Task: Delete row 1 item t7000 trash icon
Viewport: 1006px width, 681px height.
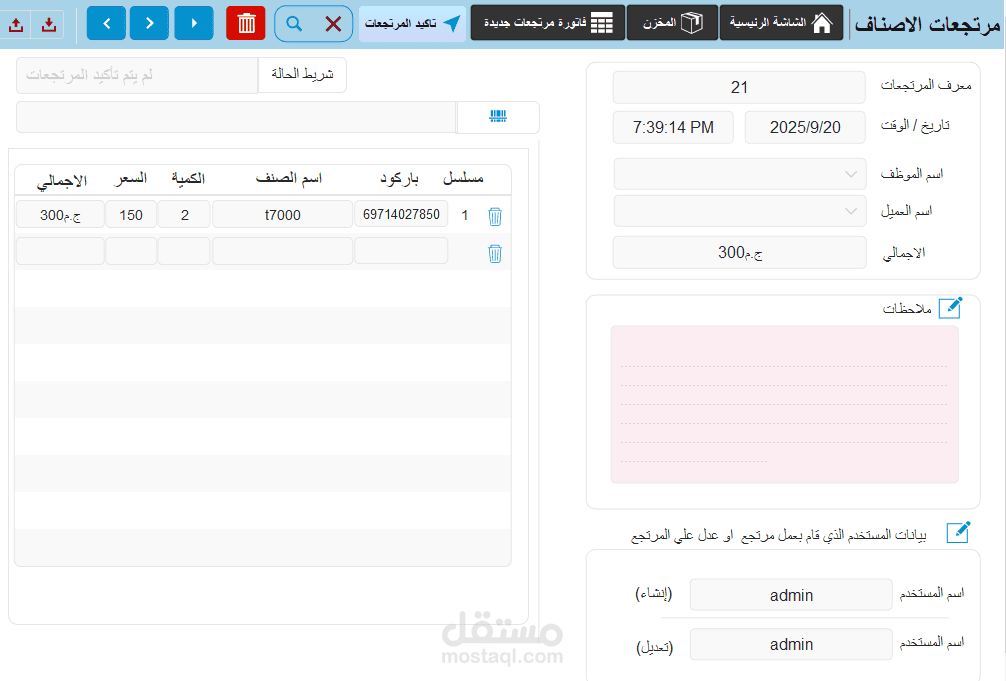Action: pyautogui.click(x=495, y=216)
